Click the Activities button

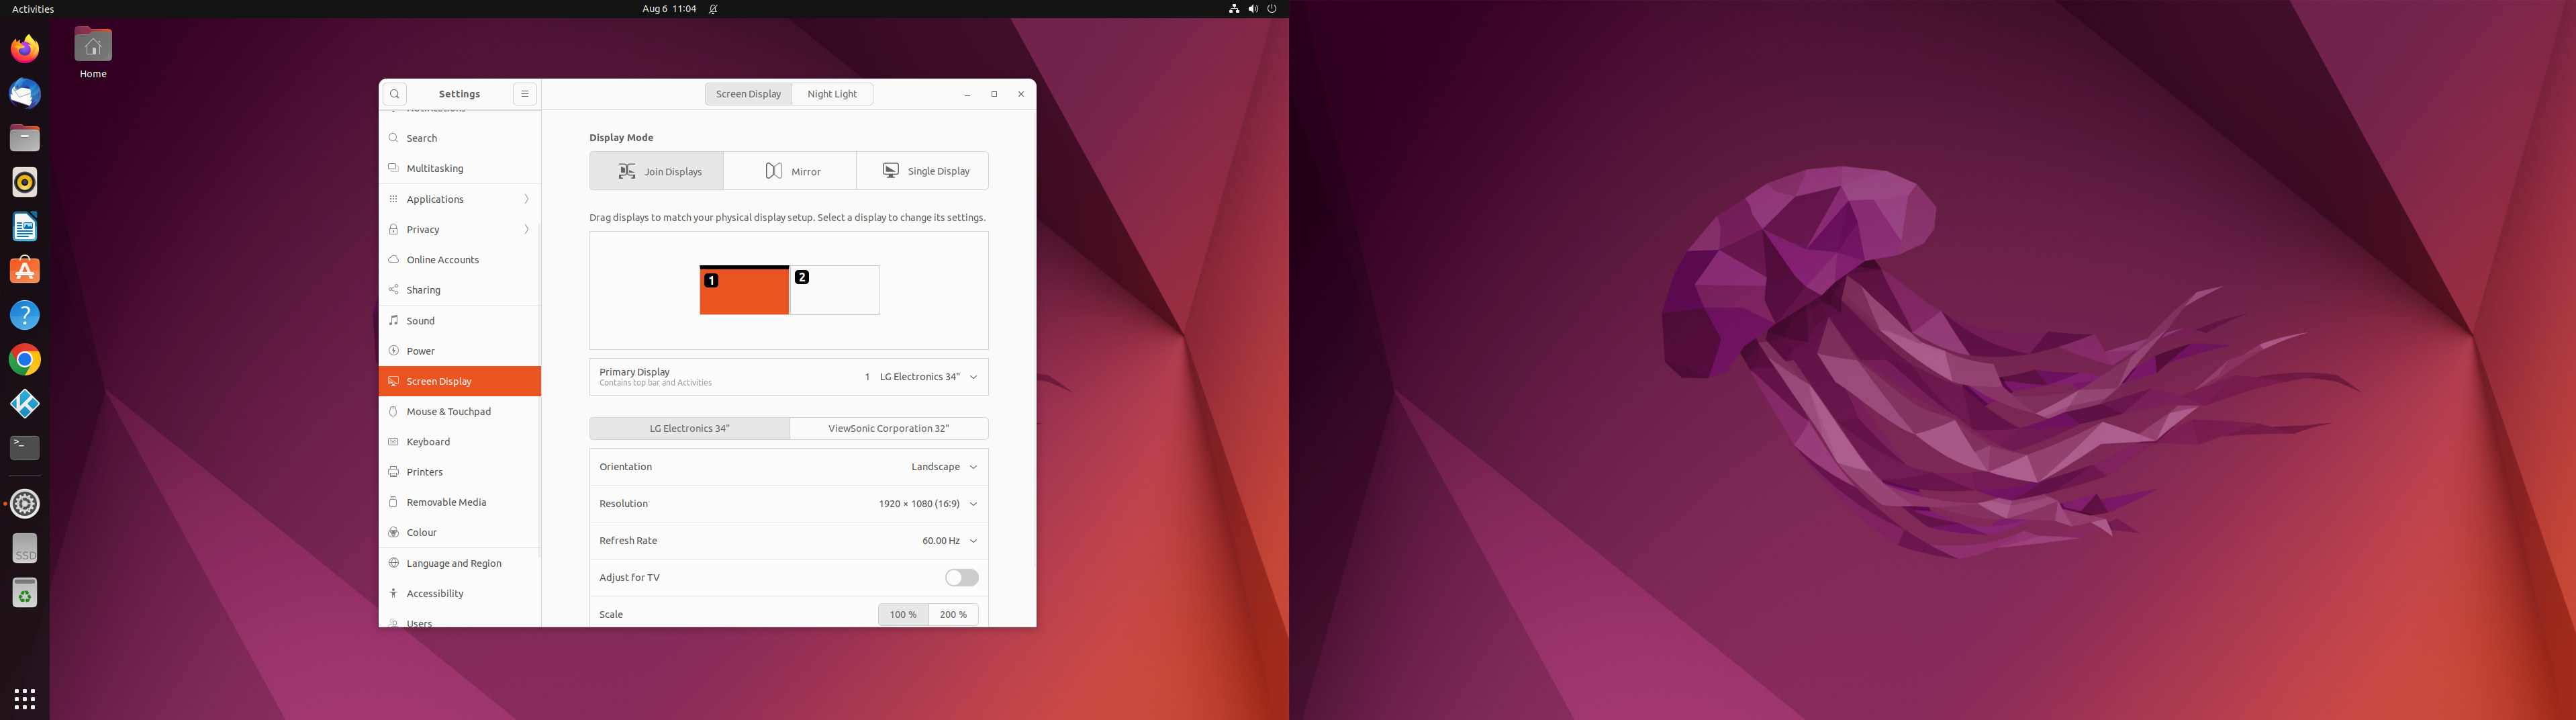[x=33, y=9]
